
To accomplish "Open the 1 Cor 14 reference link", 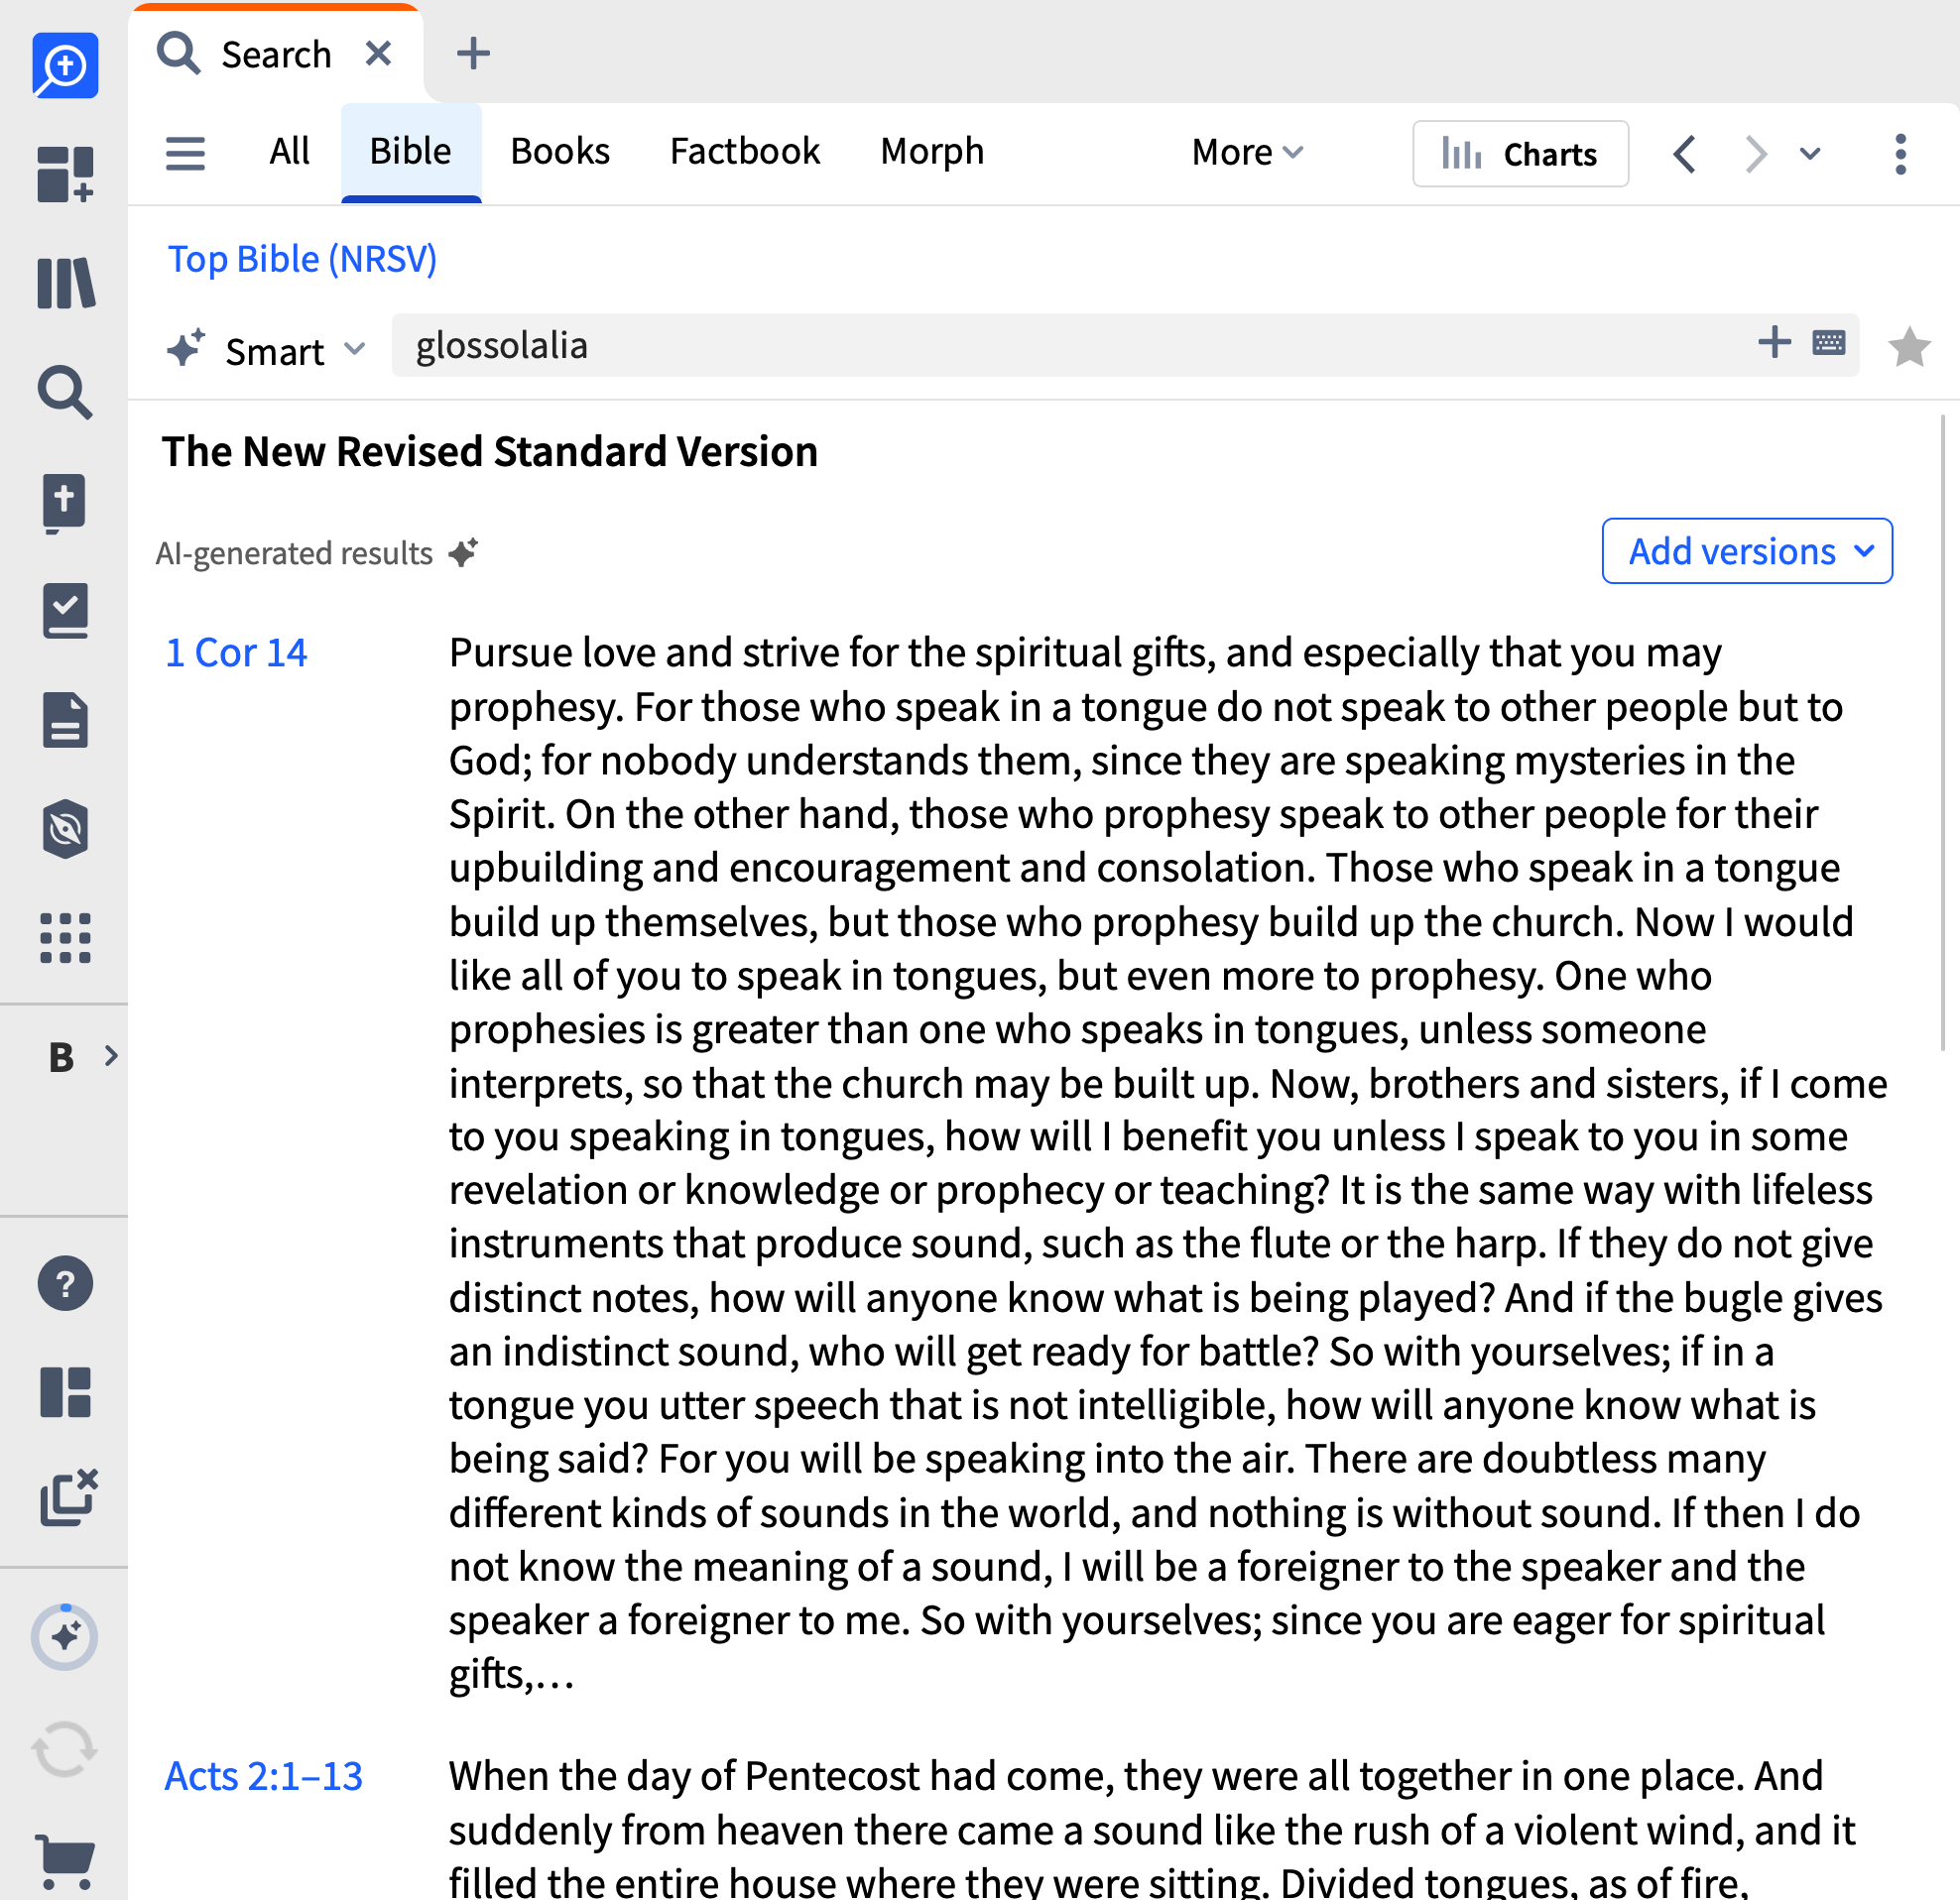I will pos(236,653).
